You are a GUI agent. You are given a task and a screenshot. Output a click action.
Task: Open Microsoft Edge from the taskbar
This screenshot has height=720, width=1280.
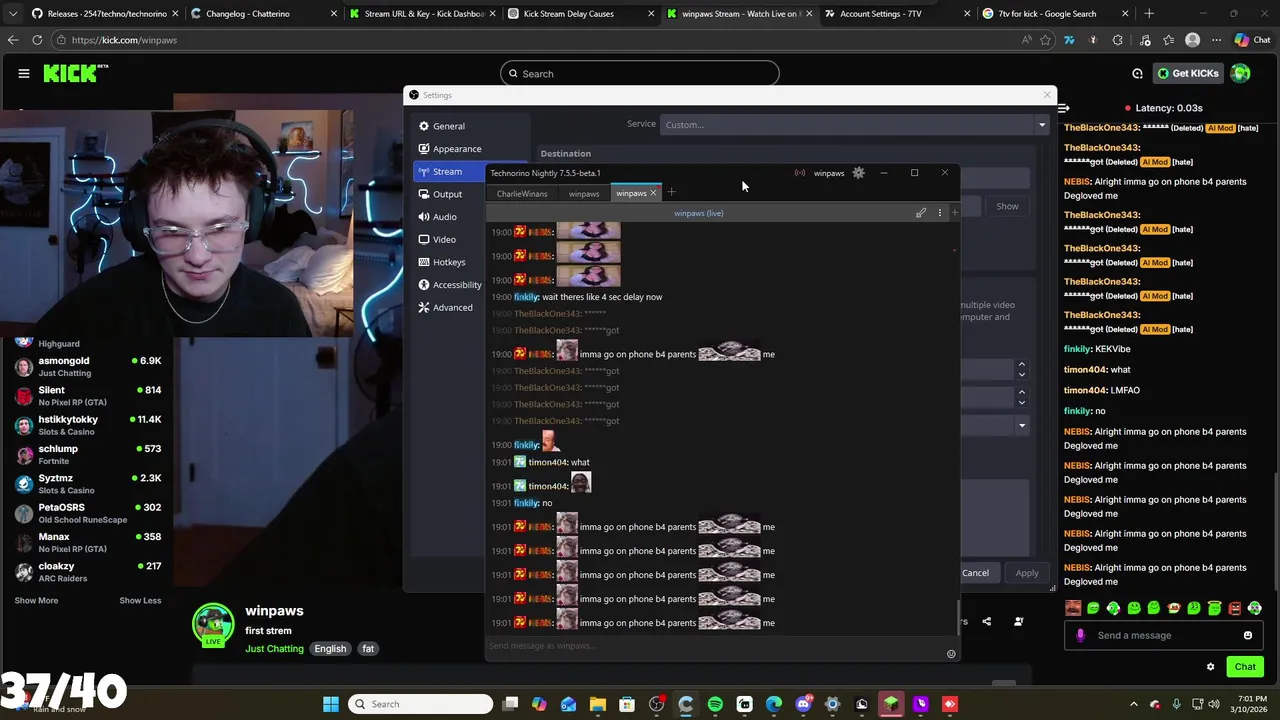click(774, 704)
